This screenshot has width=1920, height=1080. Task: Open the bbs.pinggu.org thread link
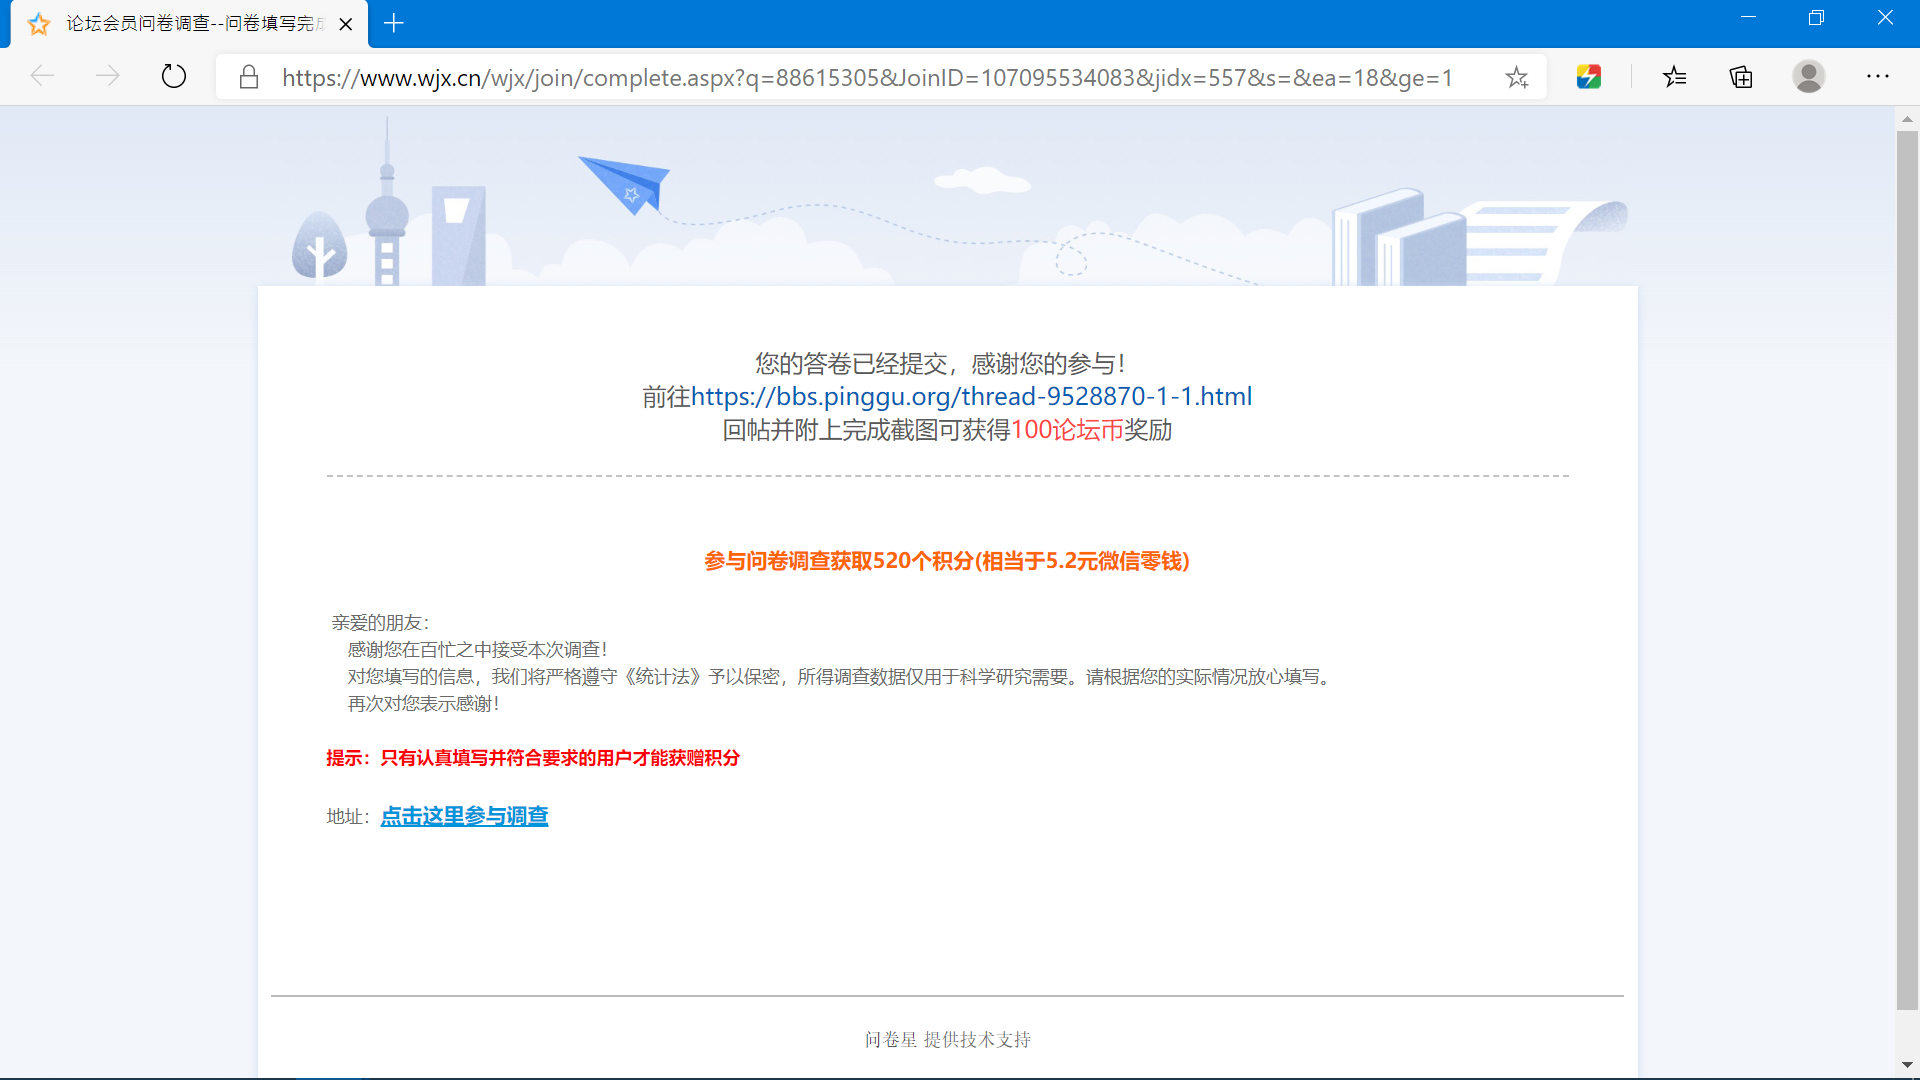971,397
